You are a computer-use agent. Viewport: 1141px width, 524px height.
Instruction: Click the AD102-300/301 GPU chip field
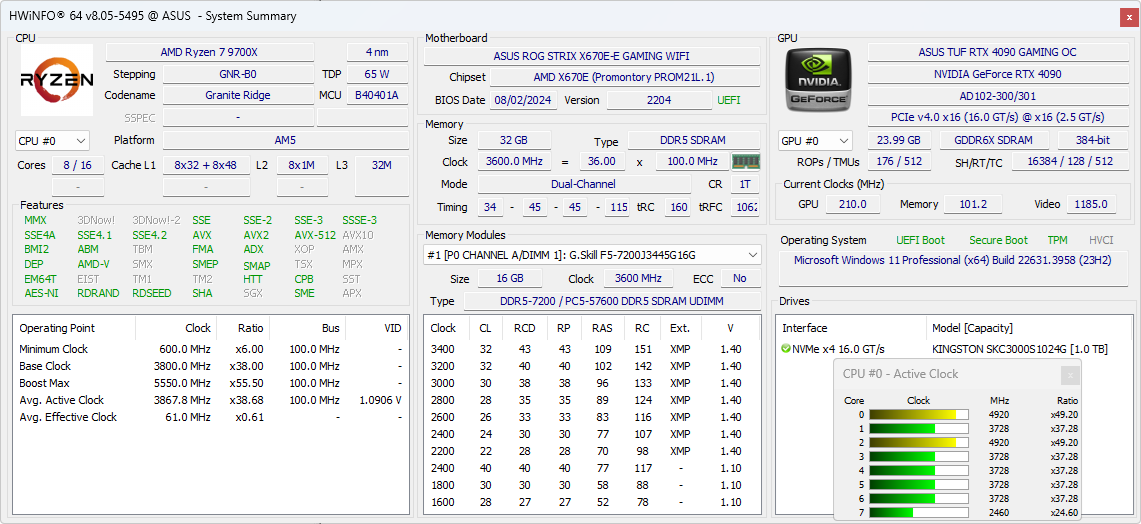[x=997, y=96]
